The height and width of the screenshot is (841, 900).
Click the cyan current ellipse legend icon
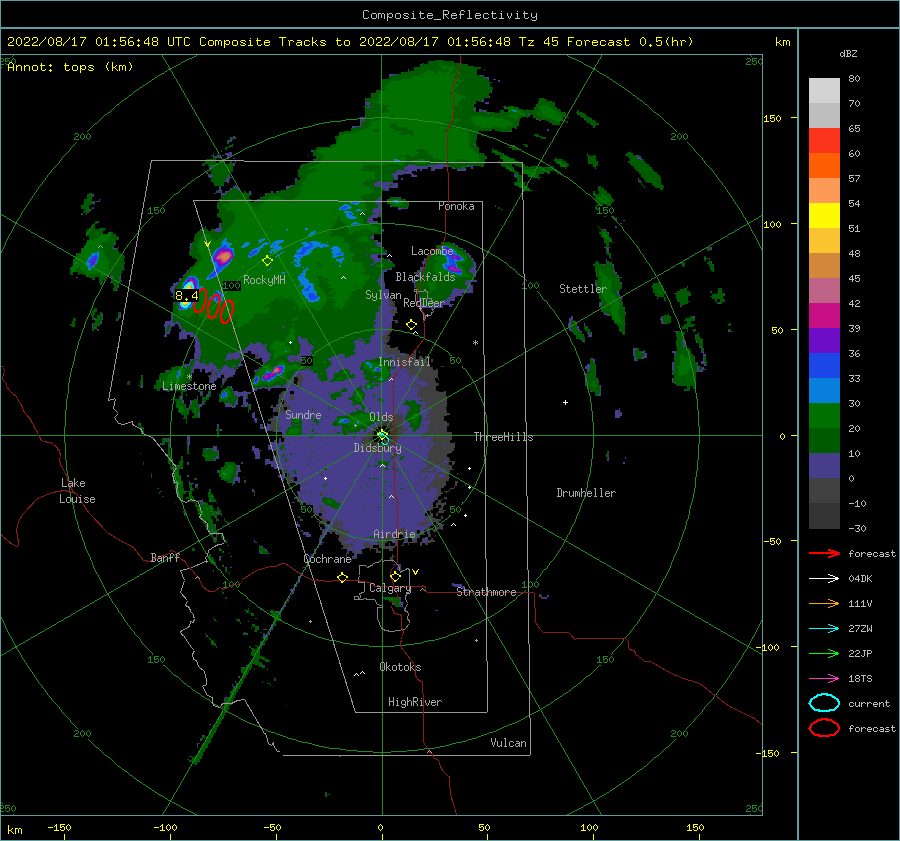pyautogui.click(x=824, y=703)
